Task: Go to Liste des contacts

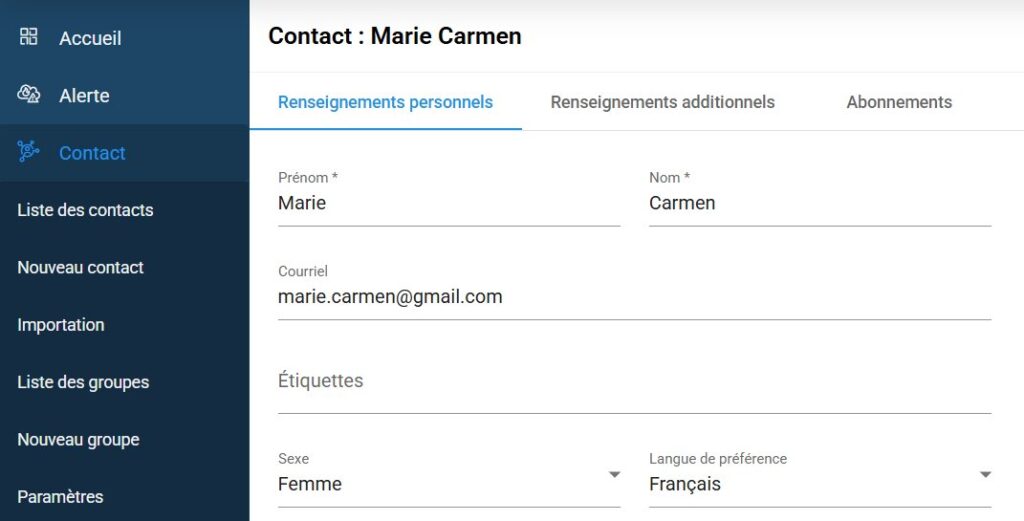Action: (85, 210)
